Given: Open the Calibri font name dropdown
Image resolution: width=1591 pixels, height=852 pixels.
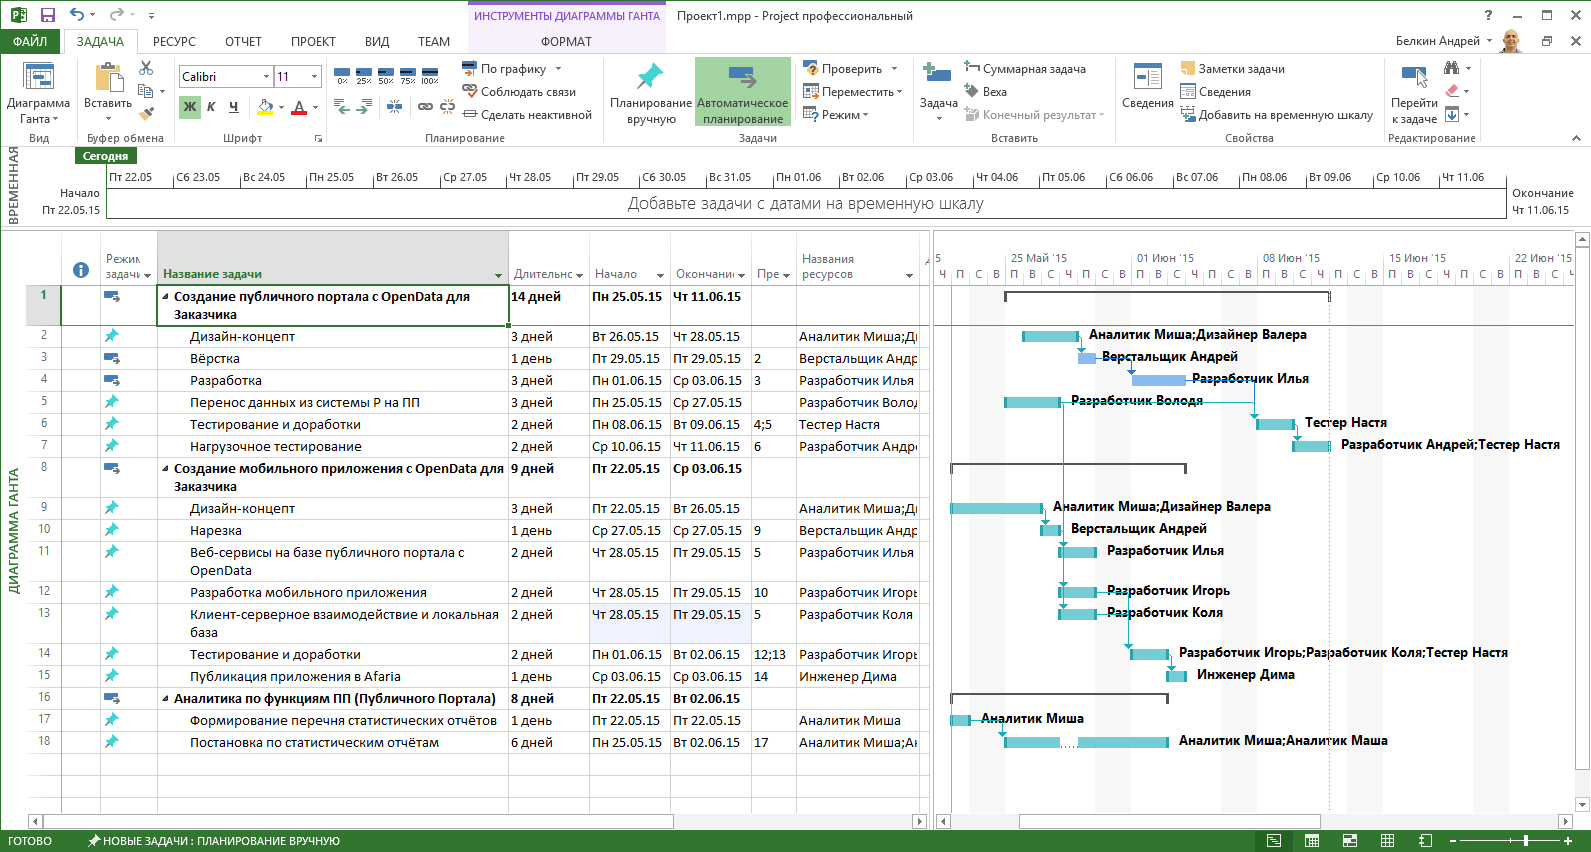Looking at the screenshot, I should [x=267, y=76].
